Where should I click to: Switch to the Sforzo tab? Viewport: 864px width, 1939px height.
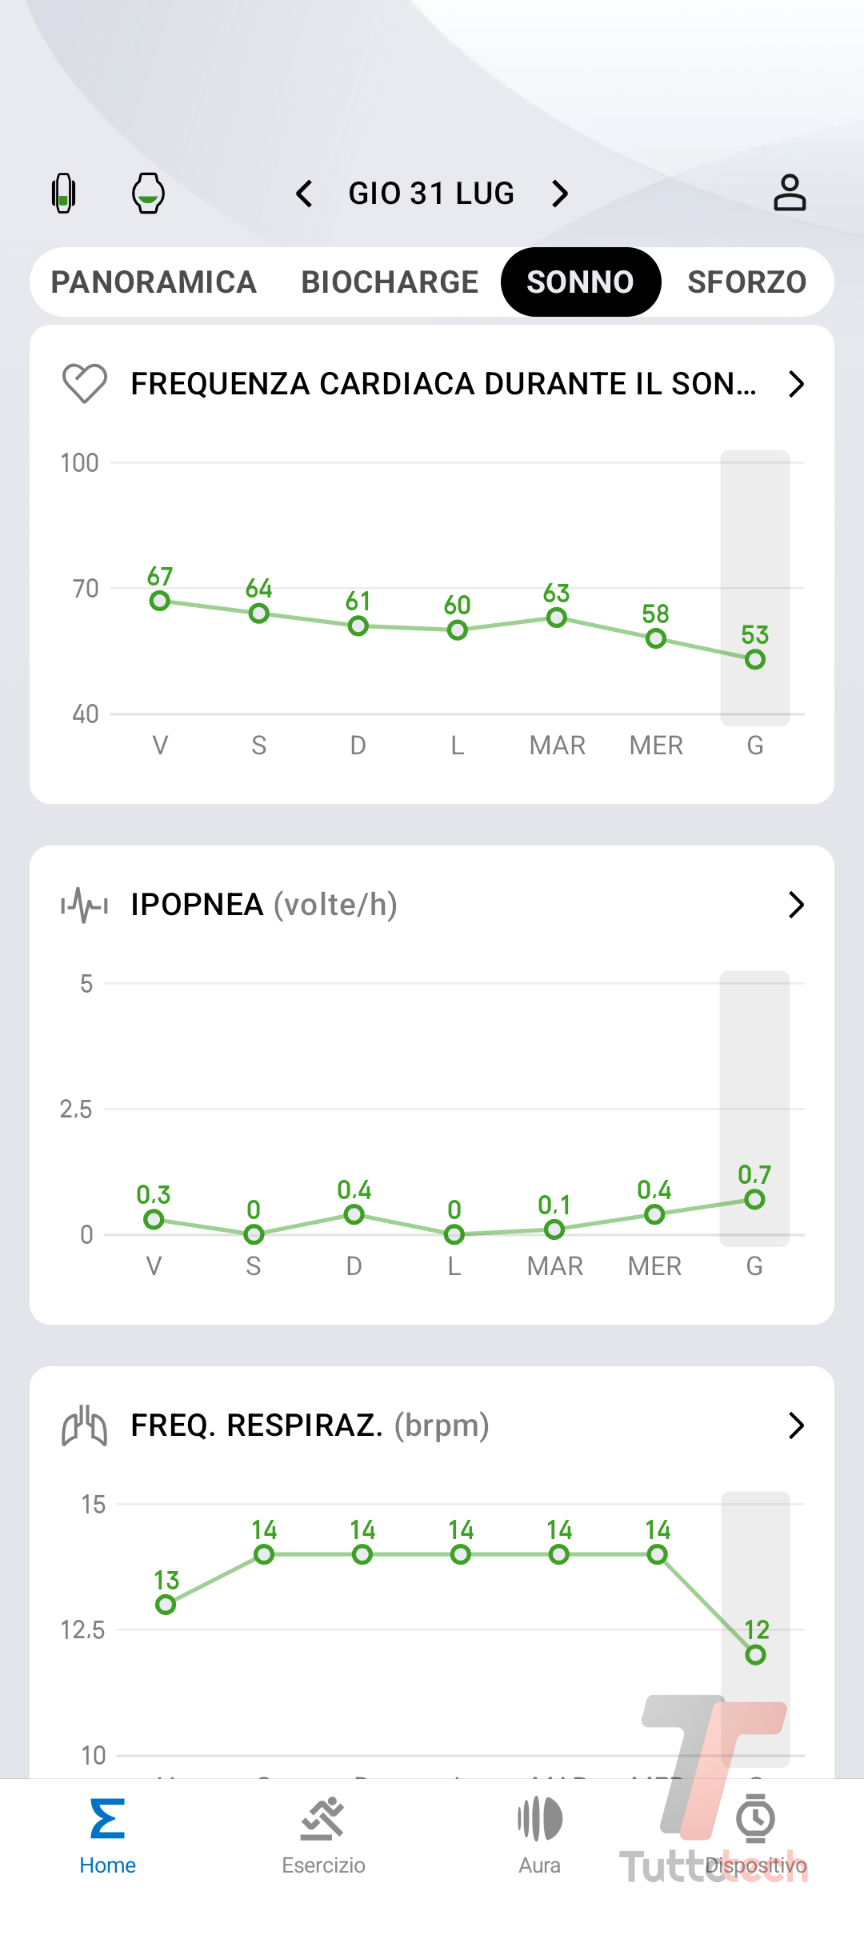click(746, 282)
